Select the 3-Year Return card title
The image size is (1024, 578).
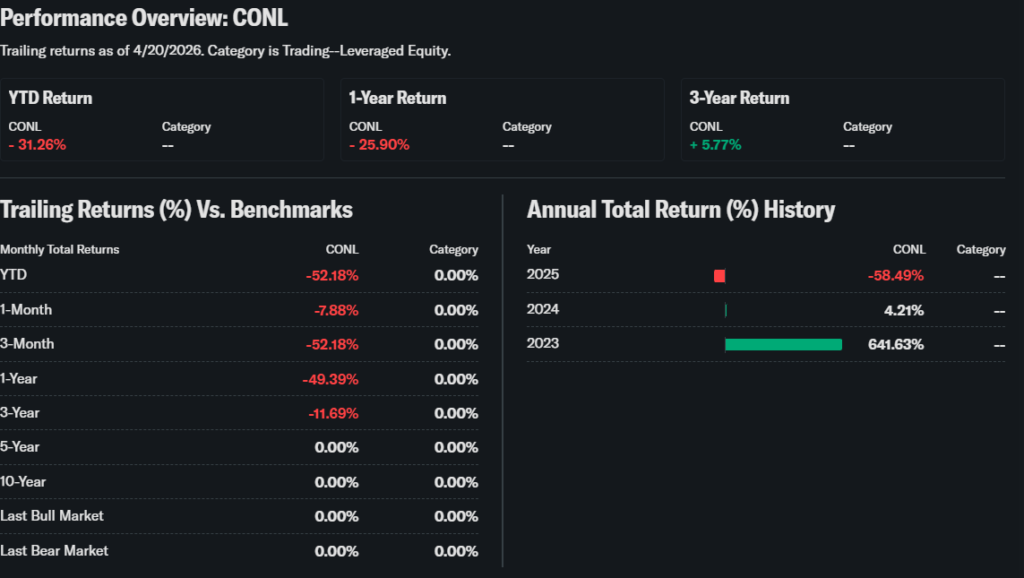point(739,98)
